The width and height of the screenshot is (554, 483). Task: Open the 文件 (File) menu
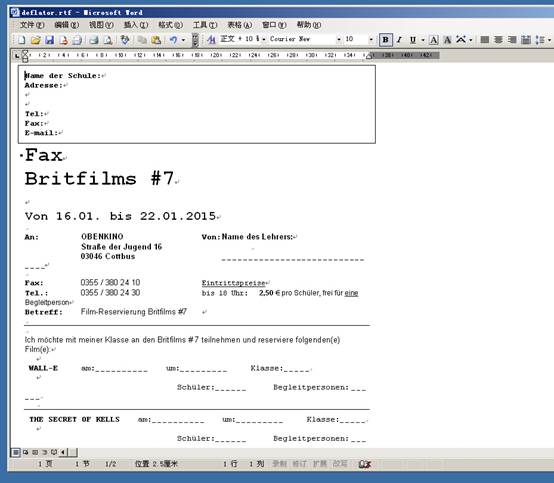32,25
